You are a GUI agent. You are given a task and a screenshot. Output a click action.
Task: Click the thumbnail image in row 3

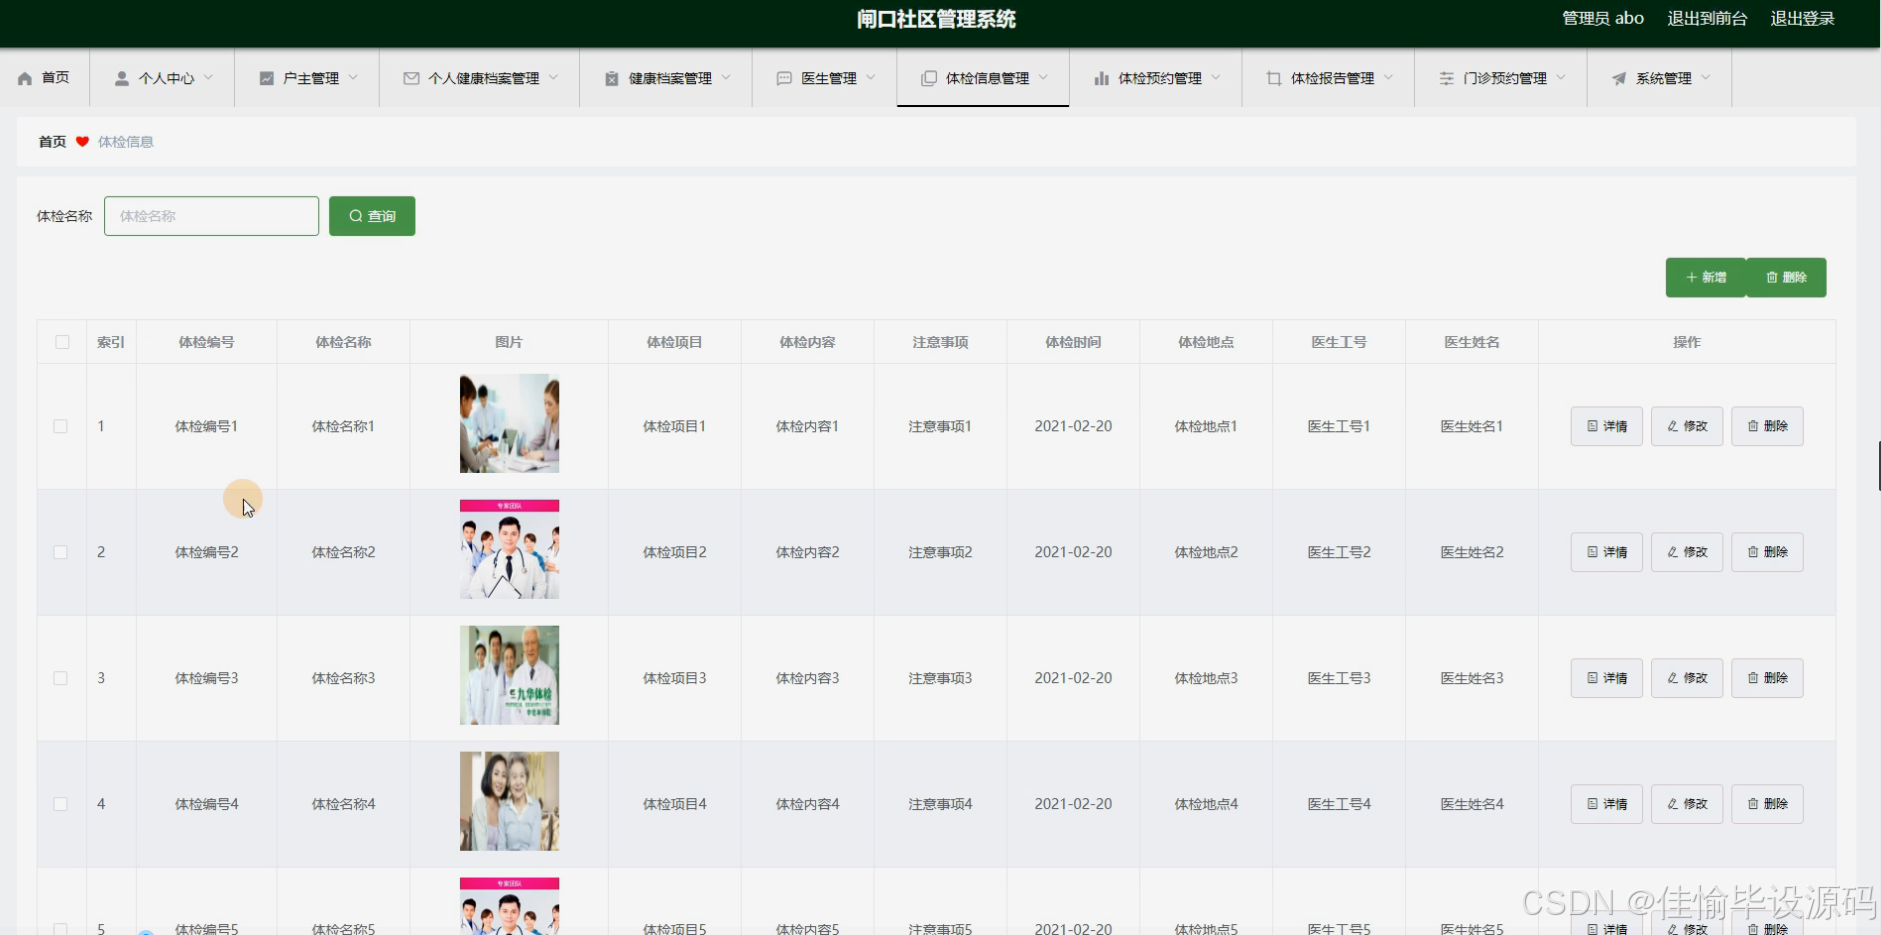509,675
